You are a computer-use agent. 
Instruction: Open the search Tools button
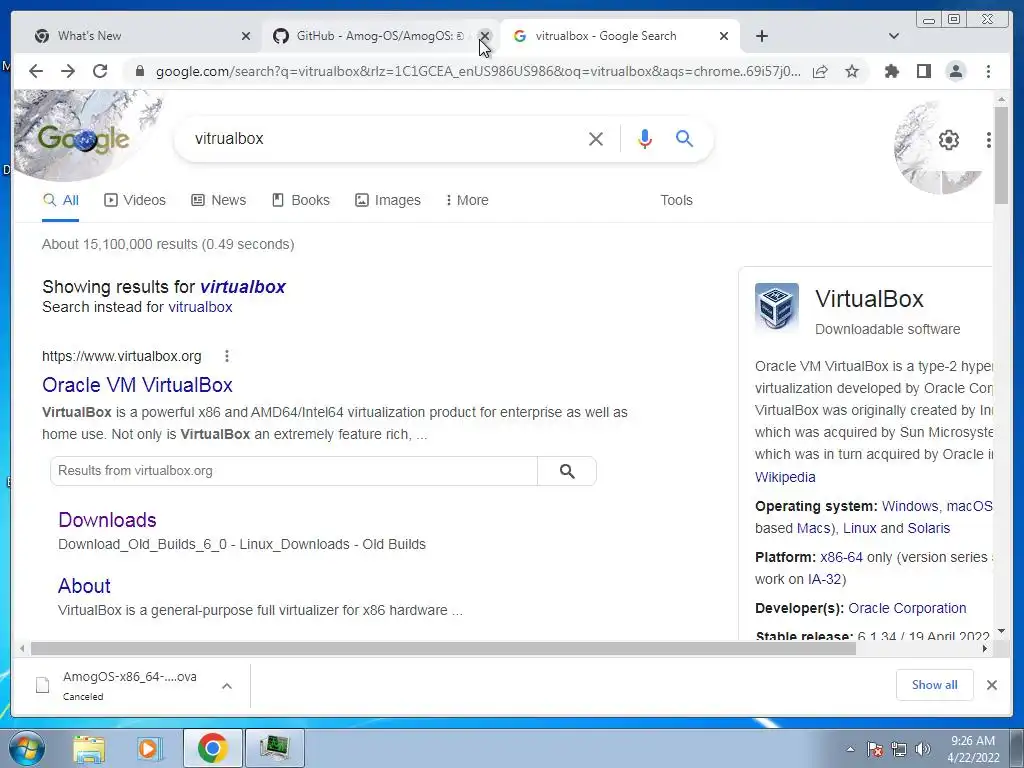tap(676, 200)
